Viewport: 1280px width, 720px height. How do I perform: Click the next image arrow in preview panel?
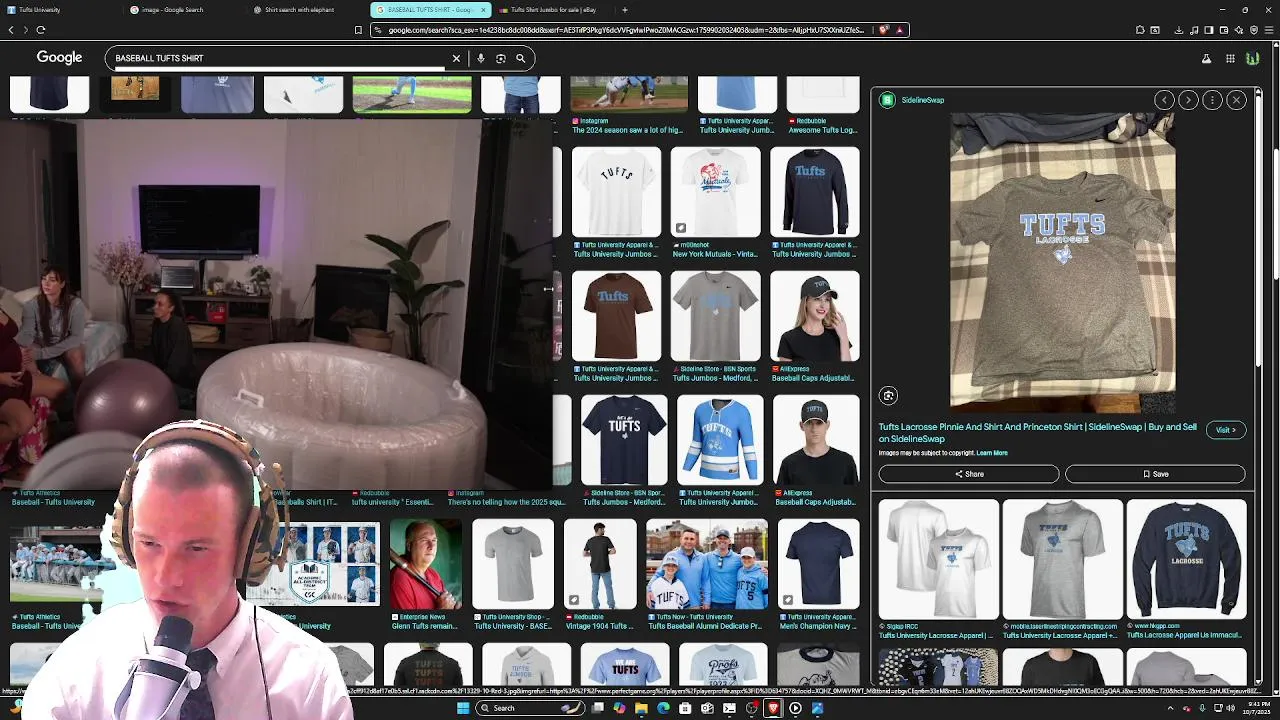[1188, 100]
